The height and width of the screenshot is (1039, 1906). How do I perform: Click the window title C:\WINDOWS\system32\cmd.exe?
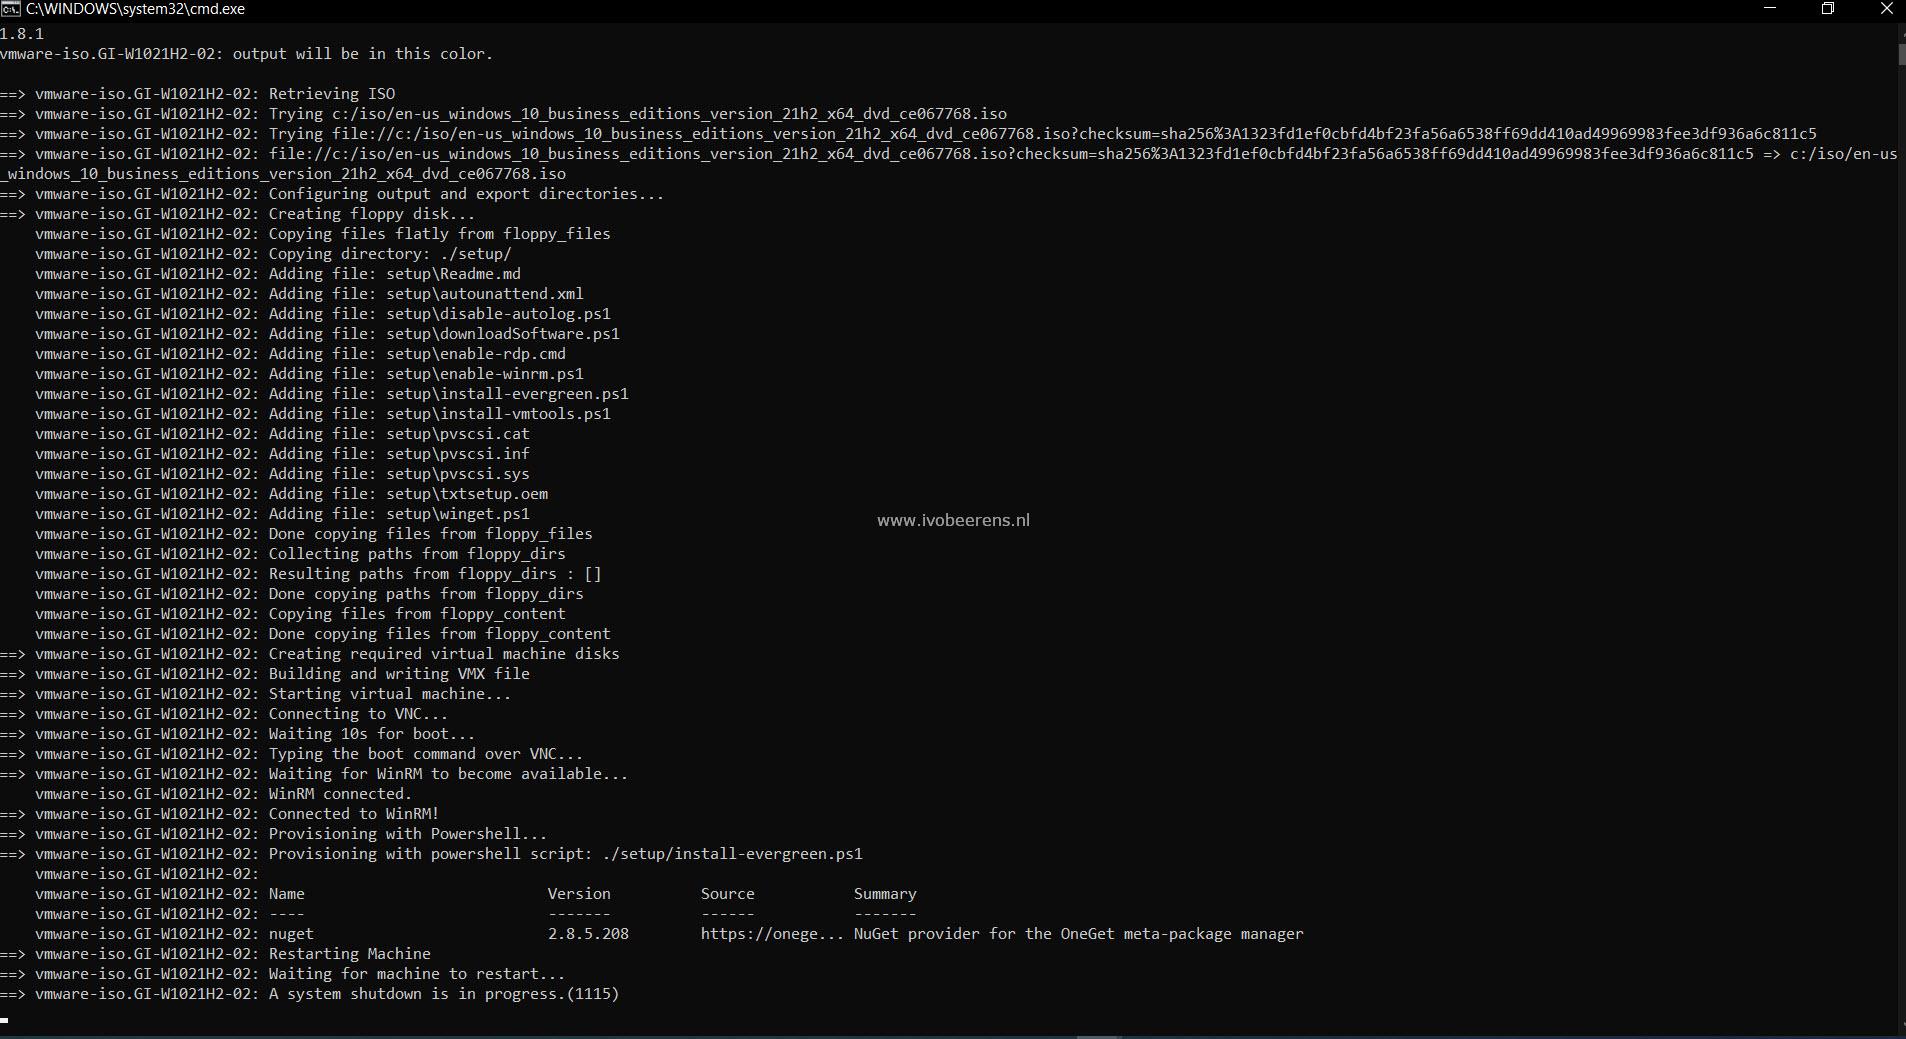click(135, 9)
